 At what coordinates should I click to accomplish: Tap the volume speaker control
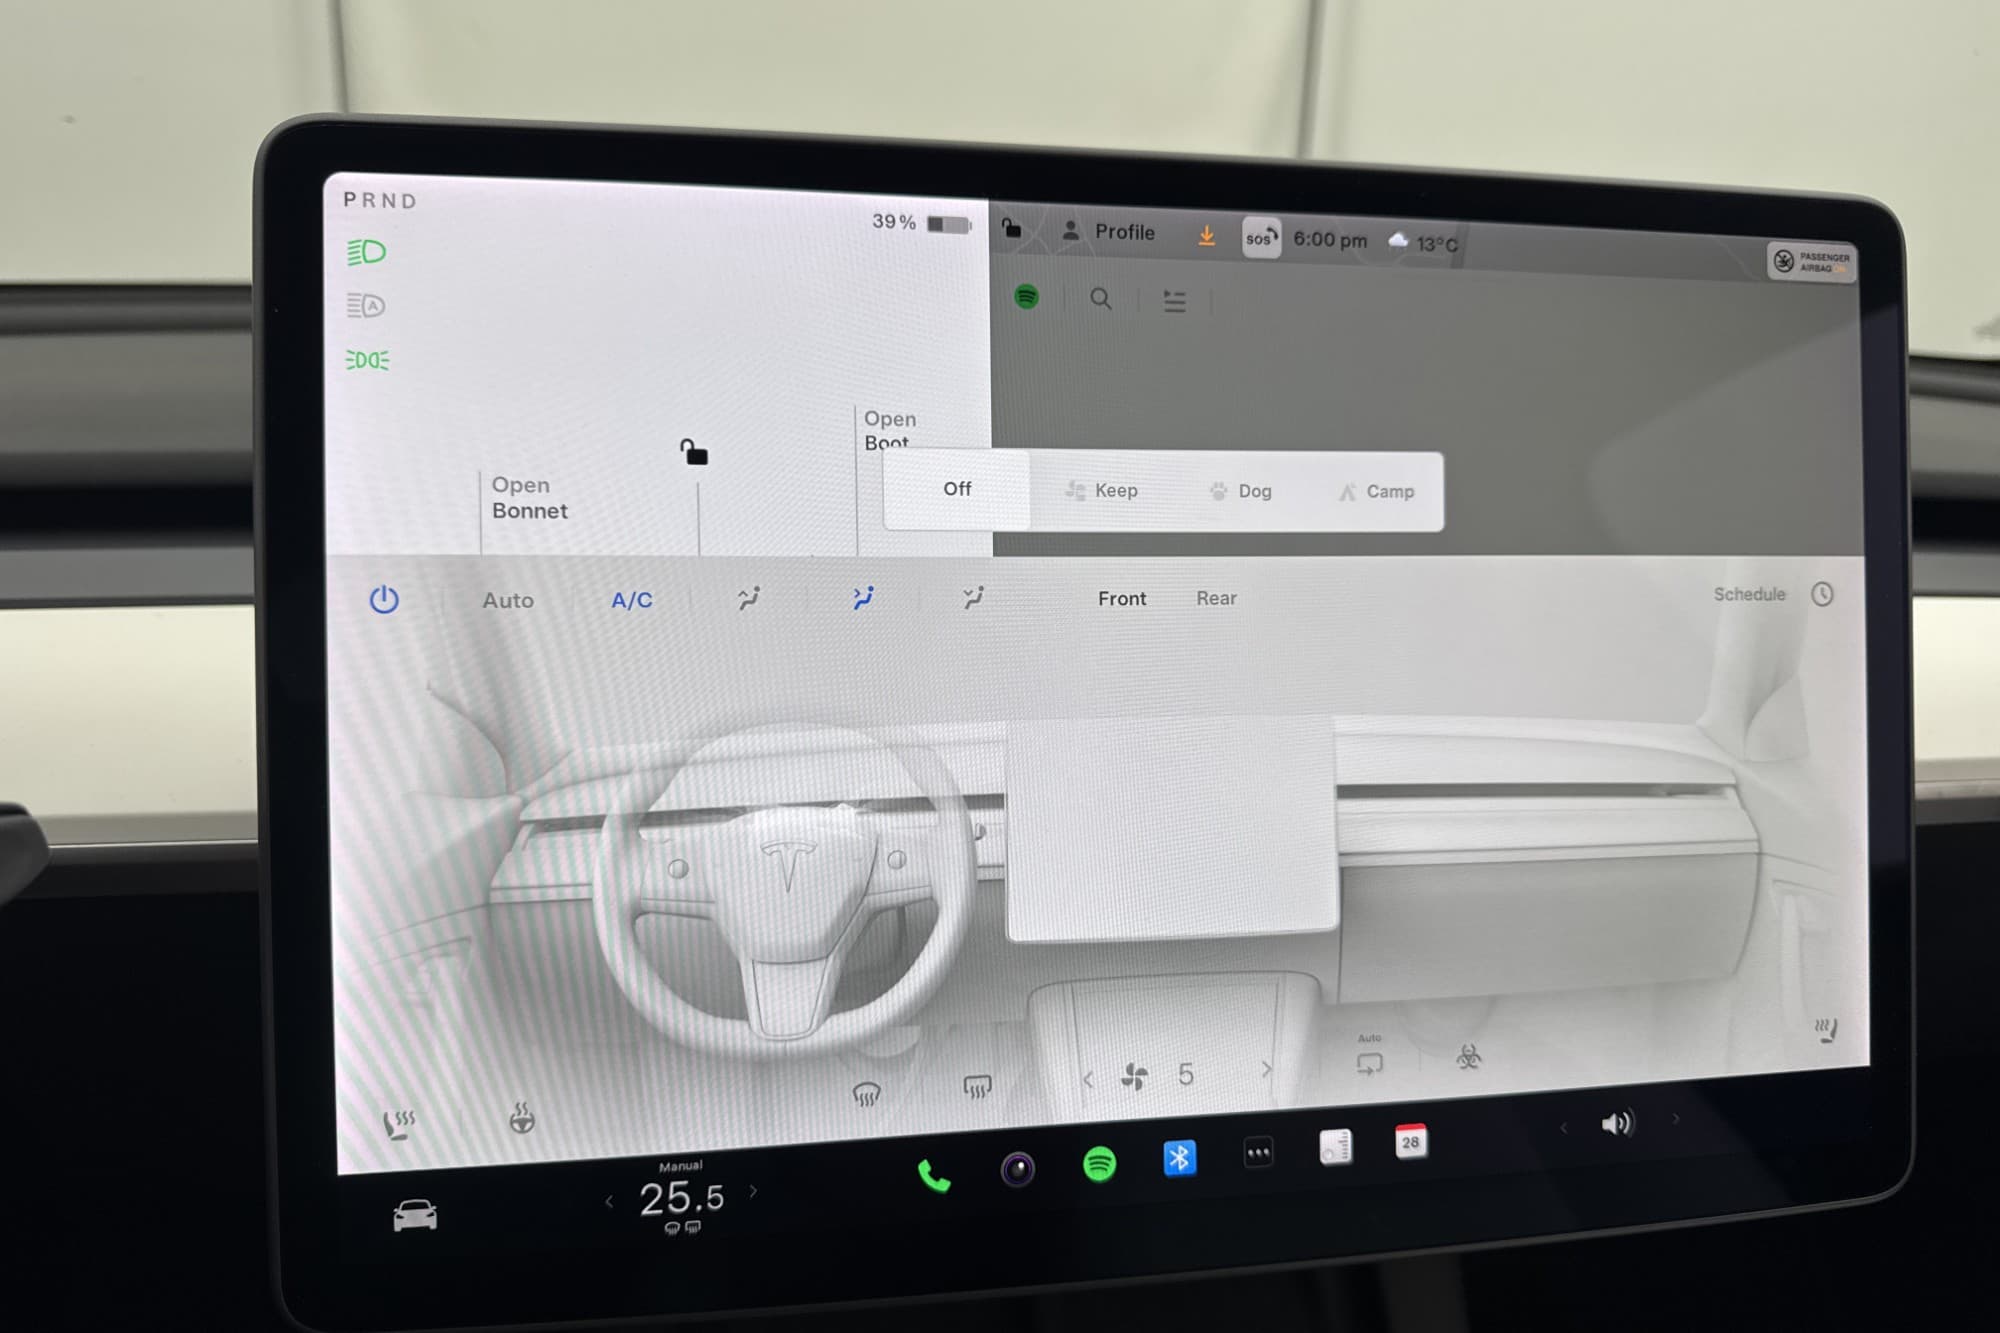[x=1616, y=1124]
